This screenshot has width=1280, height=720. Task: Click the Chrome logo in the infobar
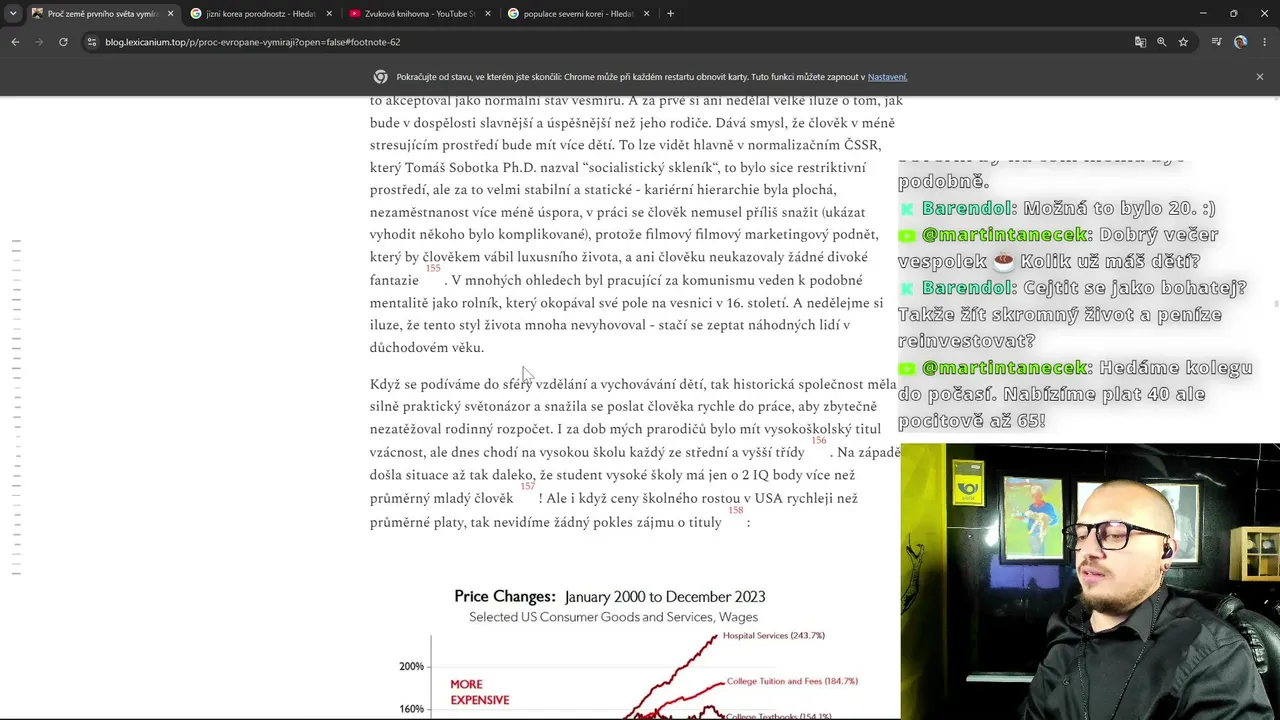pos(381,77)
